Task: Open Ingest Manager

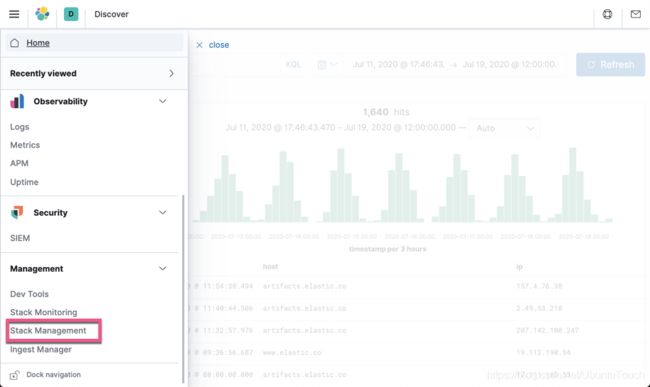Action: click(x=41, y=349)
